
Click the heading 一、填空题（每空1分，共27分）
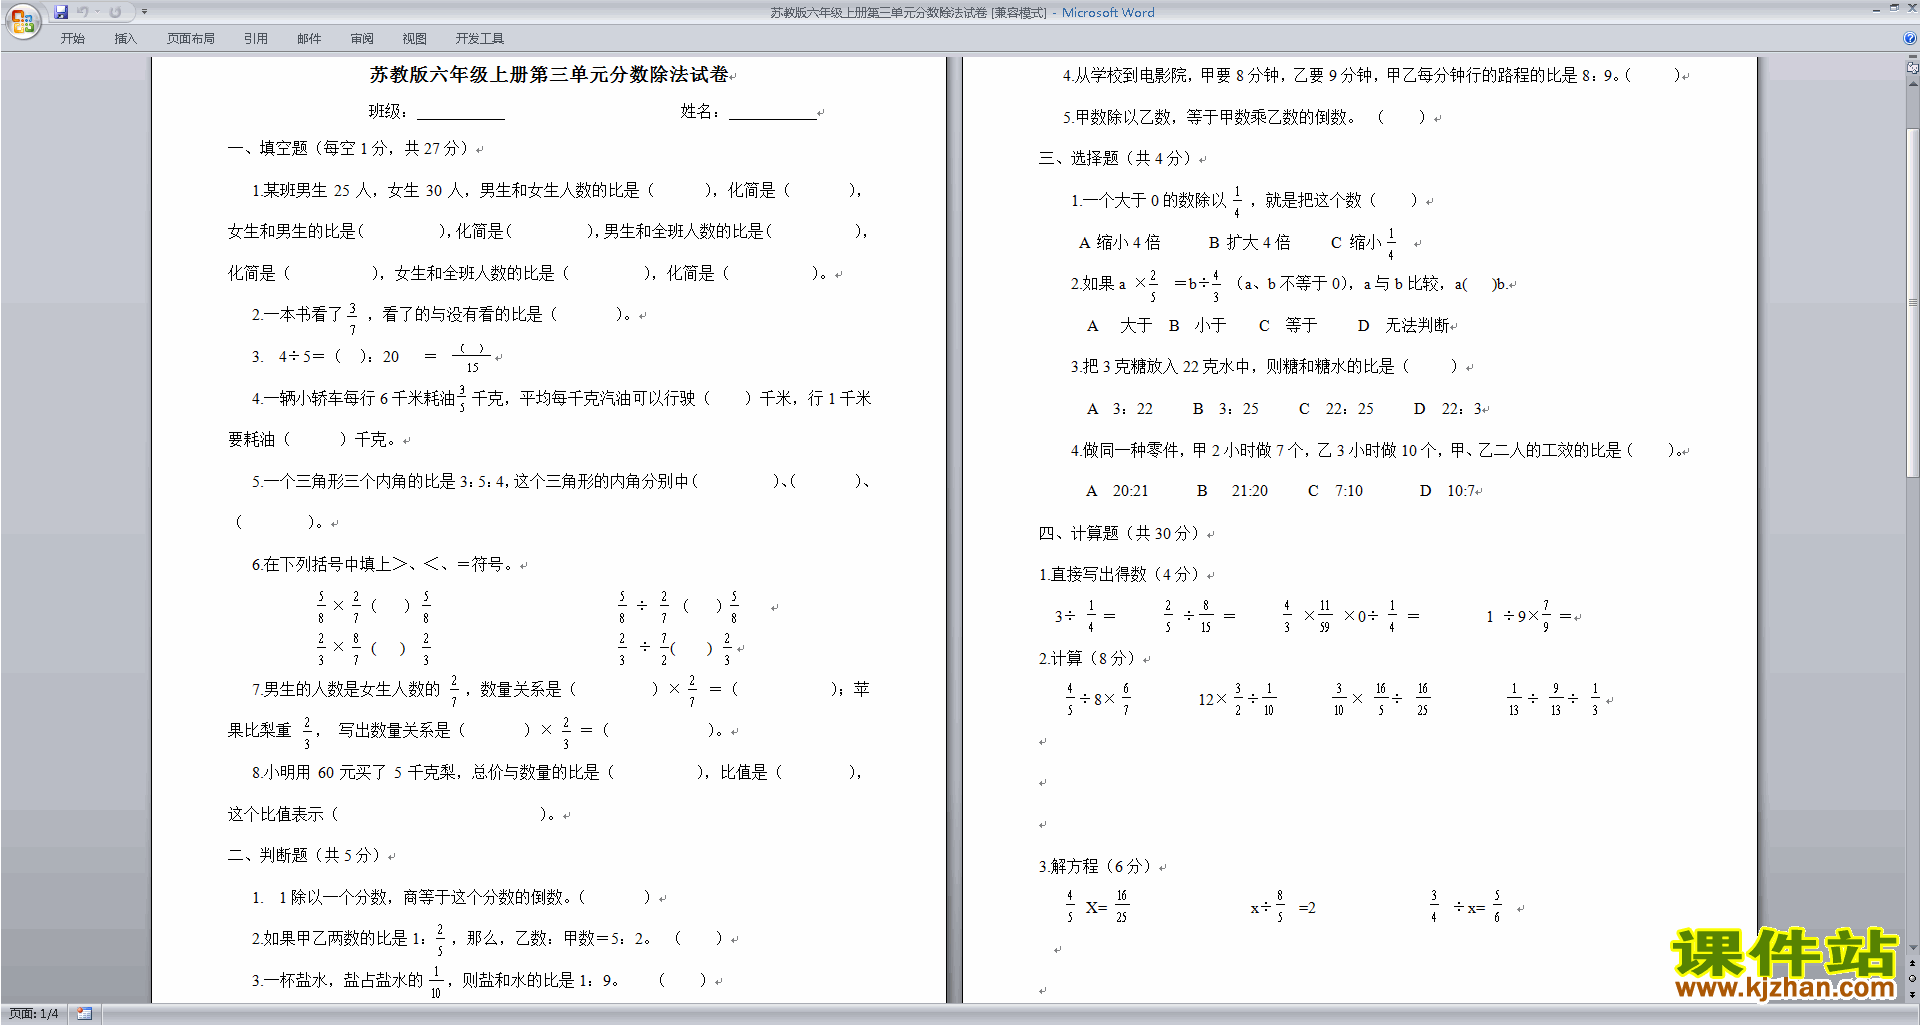click(x=348, y=148)
